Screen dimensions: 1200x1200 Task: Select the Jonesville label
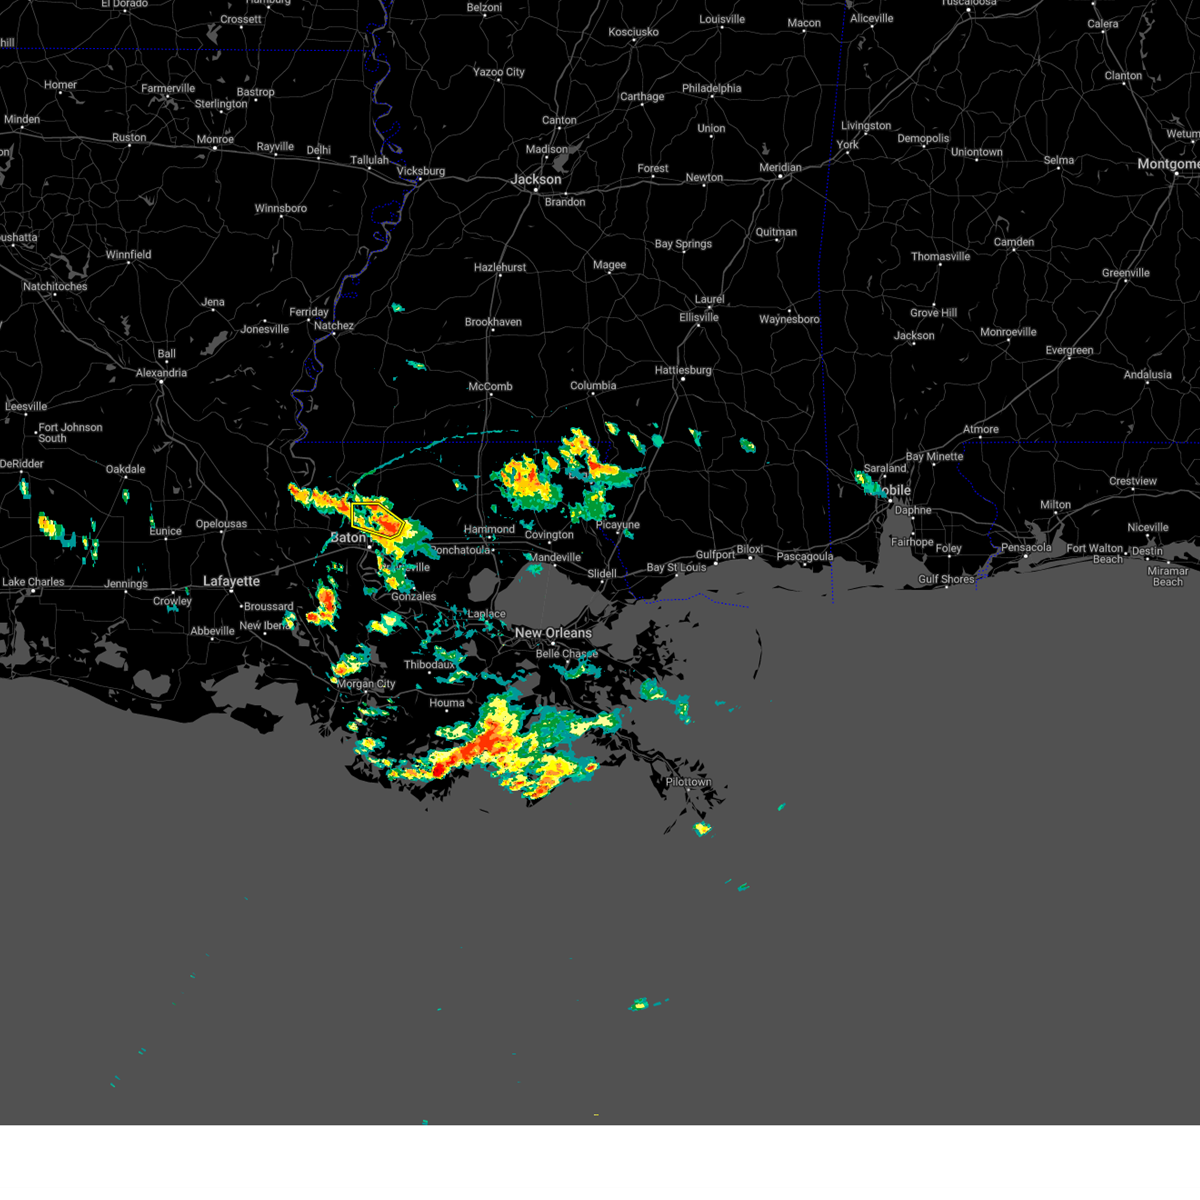pyautogui.click(x=265, y=329)
